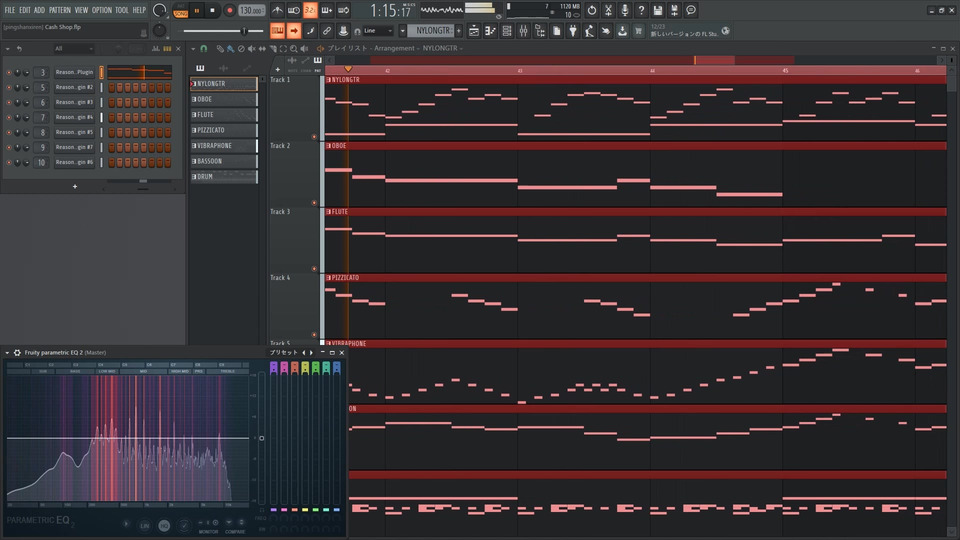The image size is (960, 540).
Task: Click the question mark help icon
Action: [x=641, y=10]
